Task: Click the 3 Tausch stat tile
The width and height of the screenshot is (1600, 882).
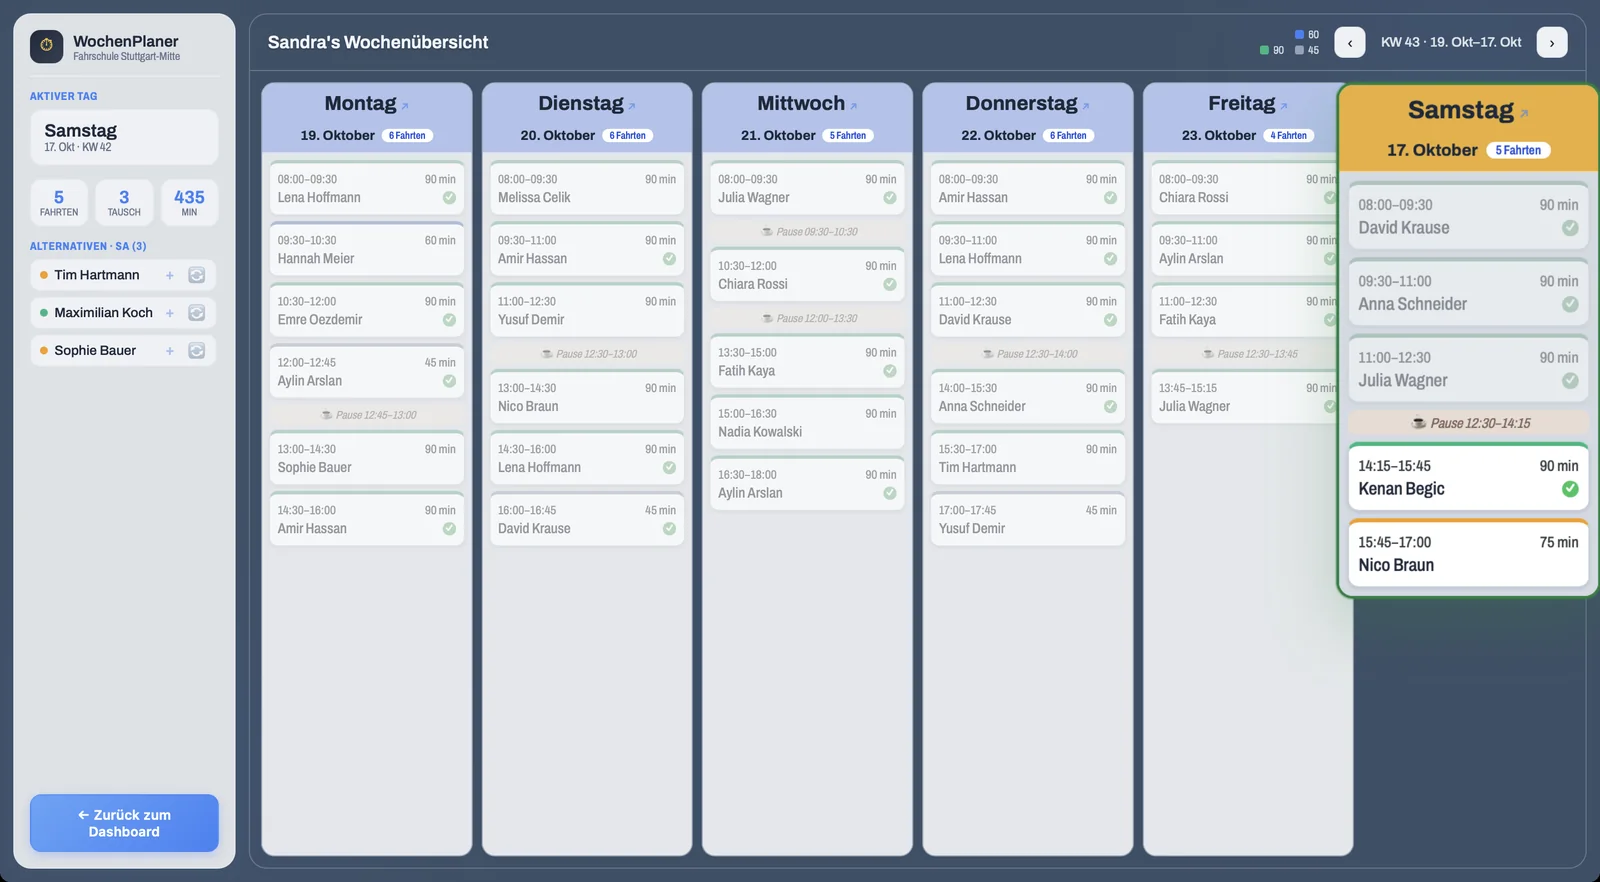Action: coord(124,203)
